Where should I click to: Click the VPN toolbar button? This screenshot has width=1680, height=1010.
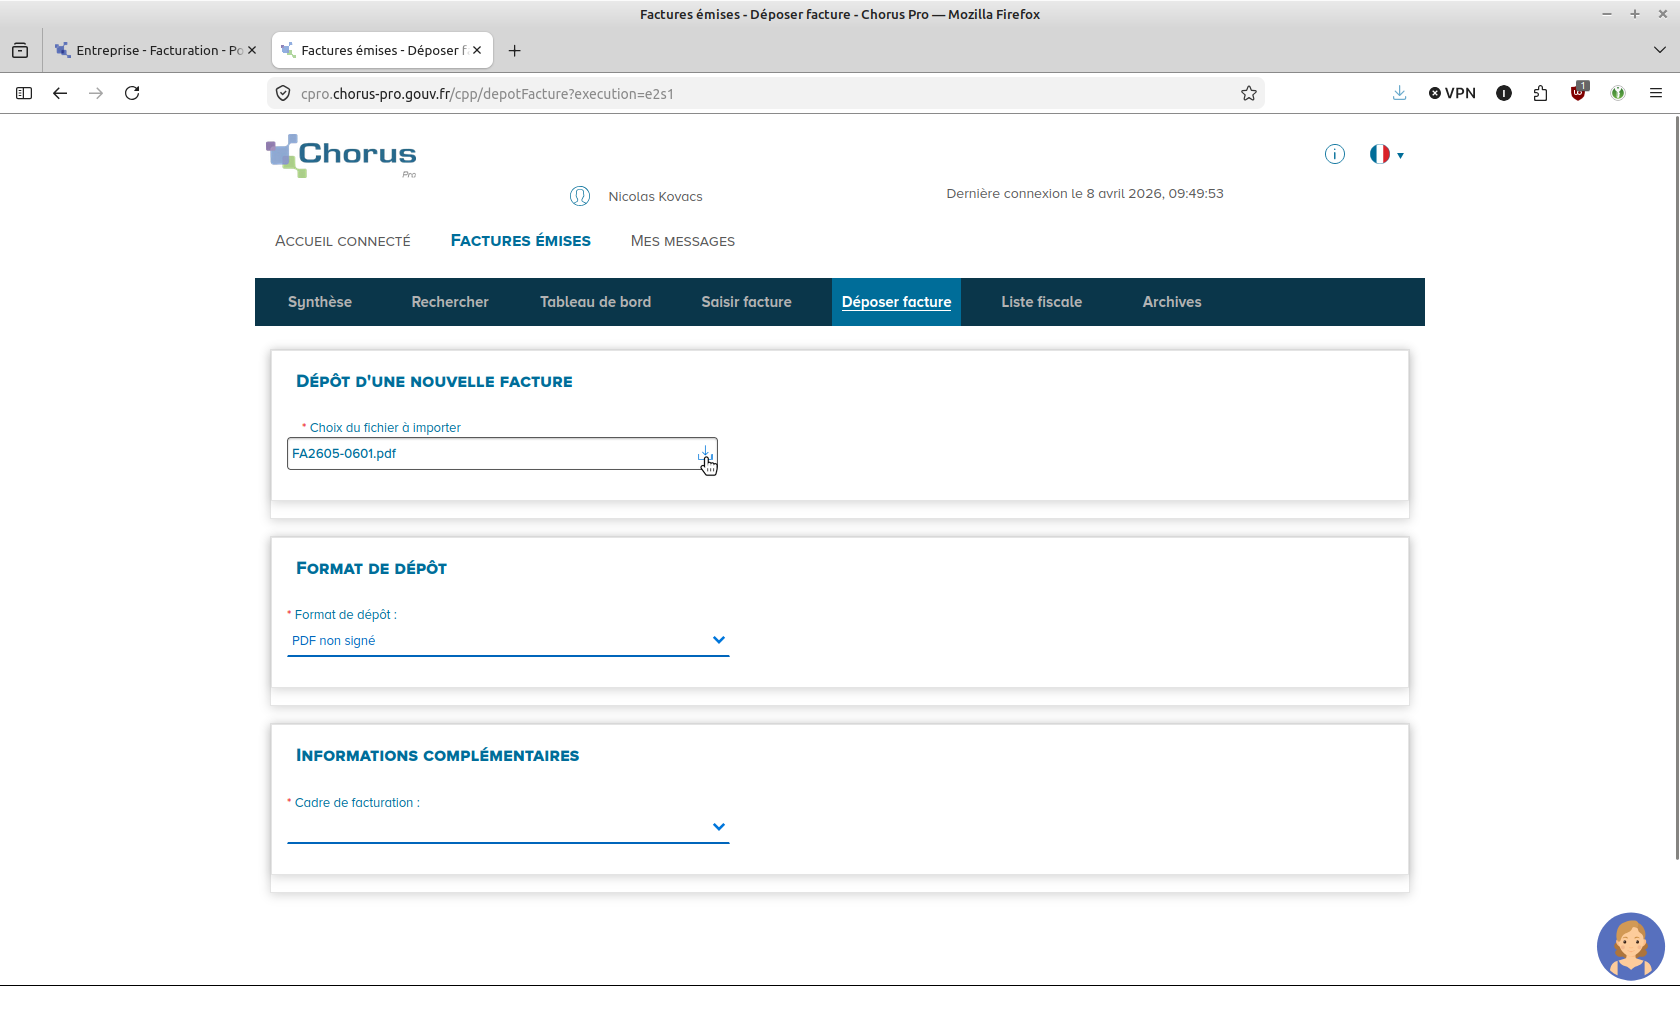click(1452, 93)
